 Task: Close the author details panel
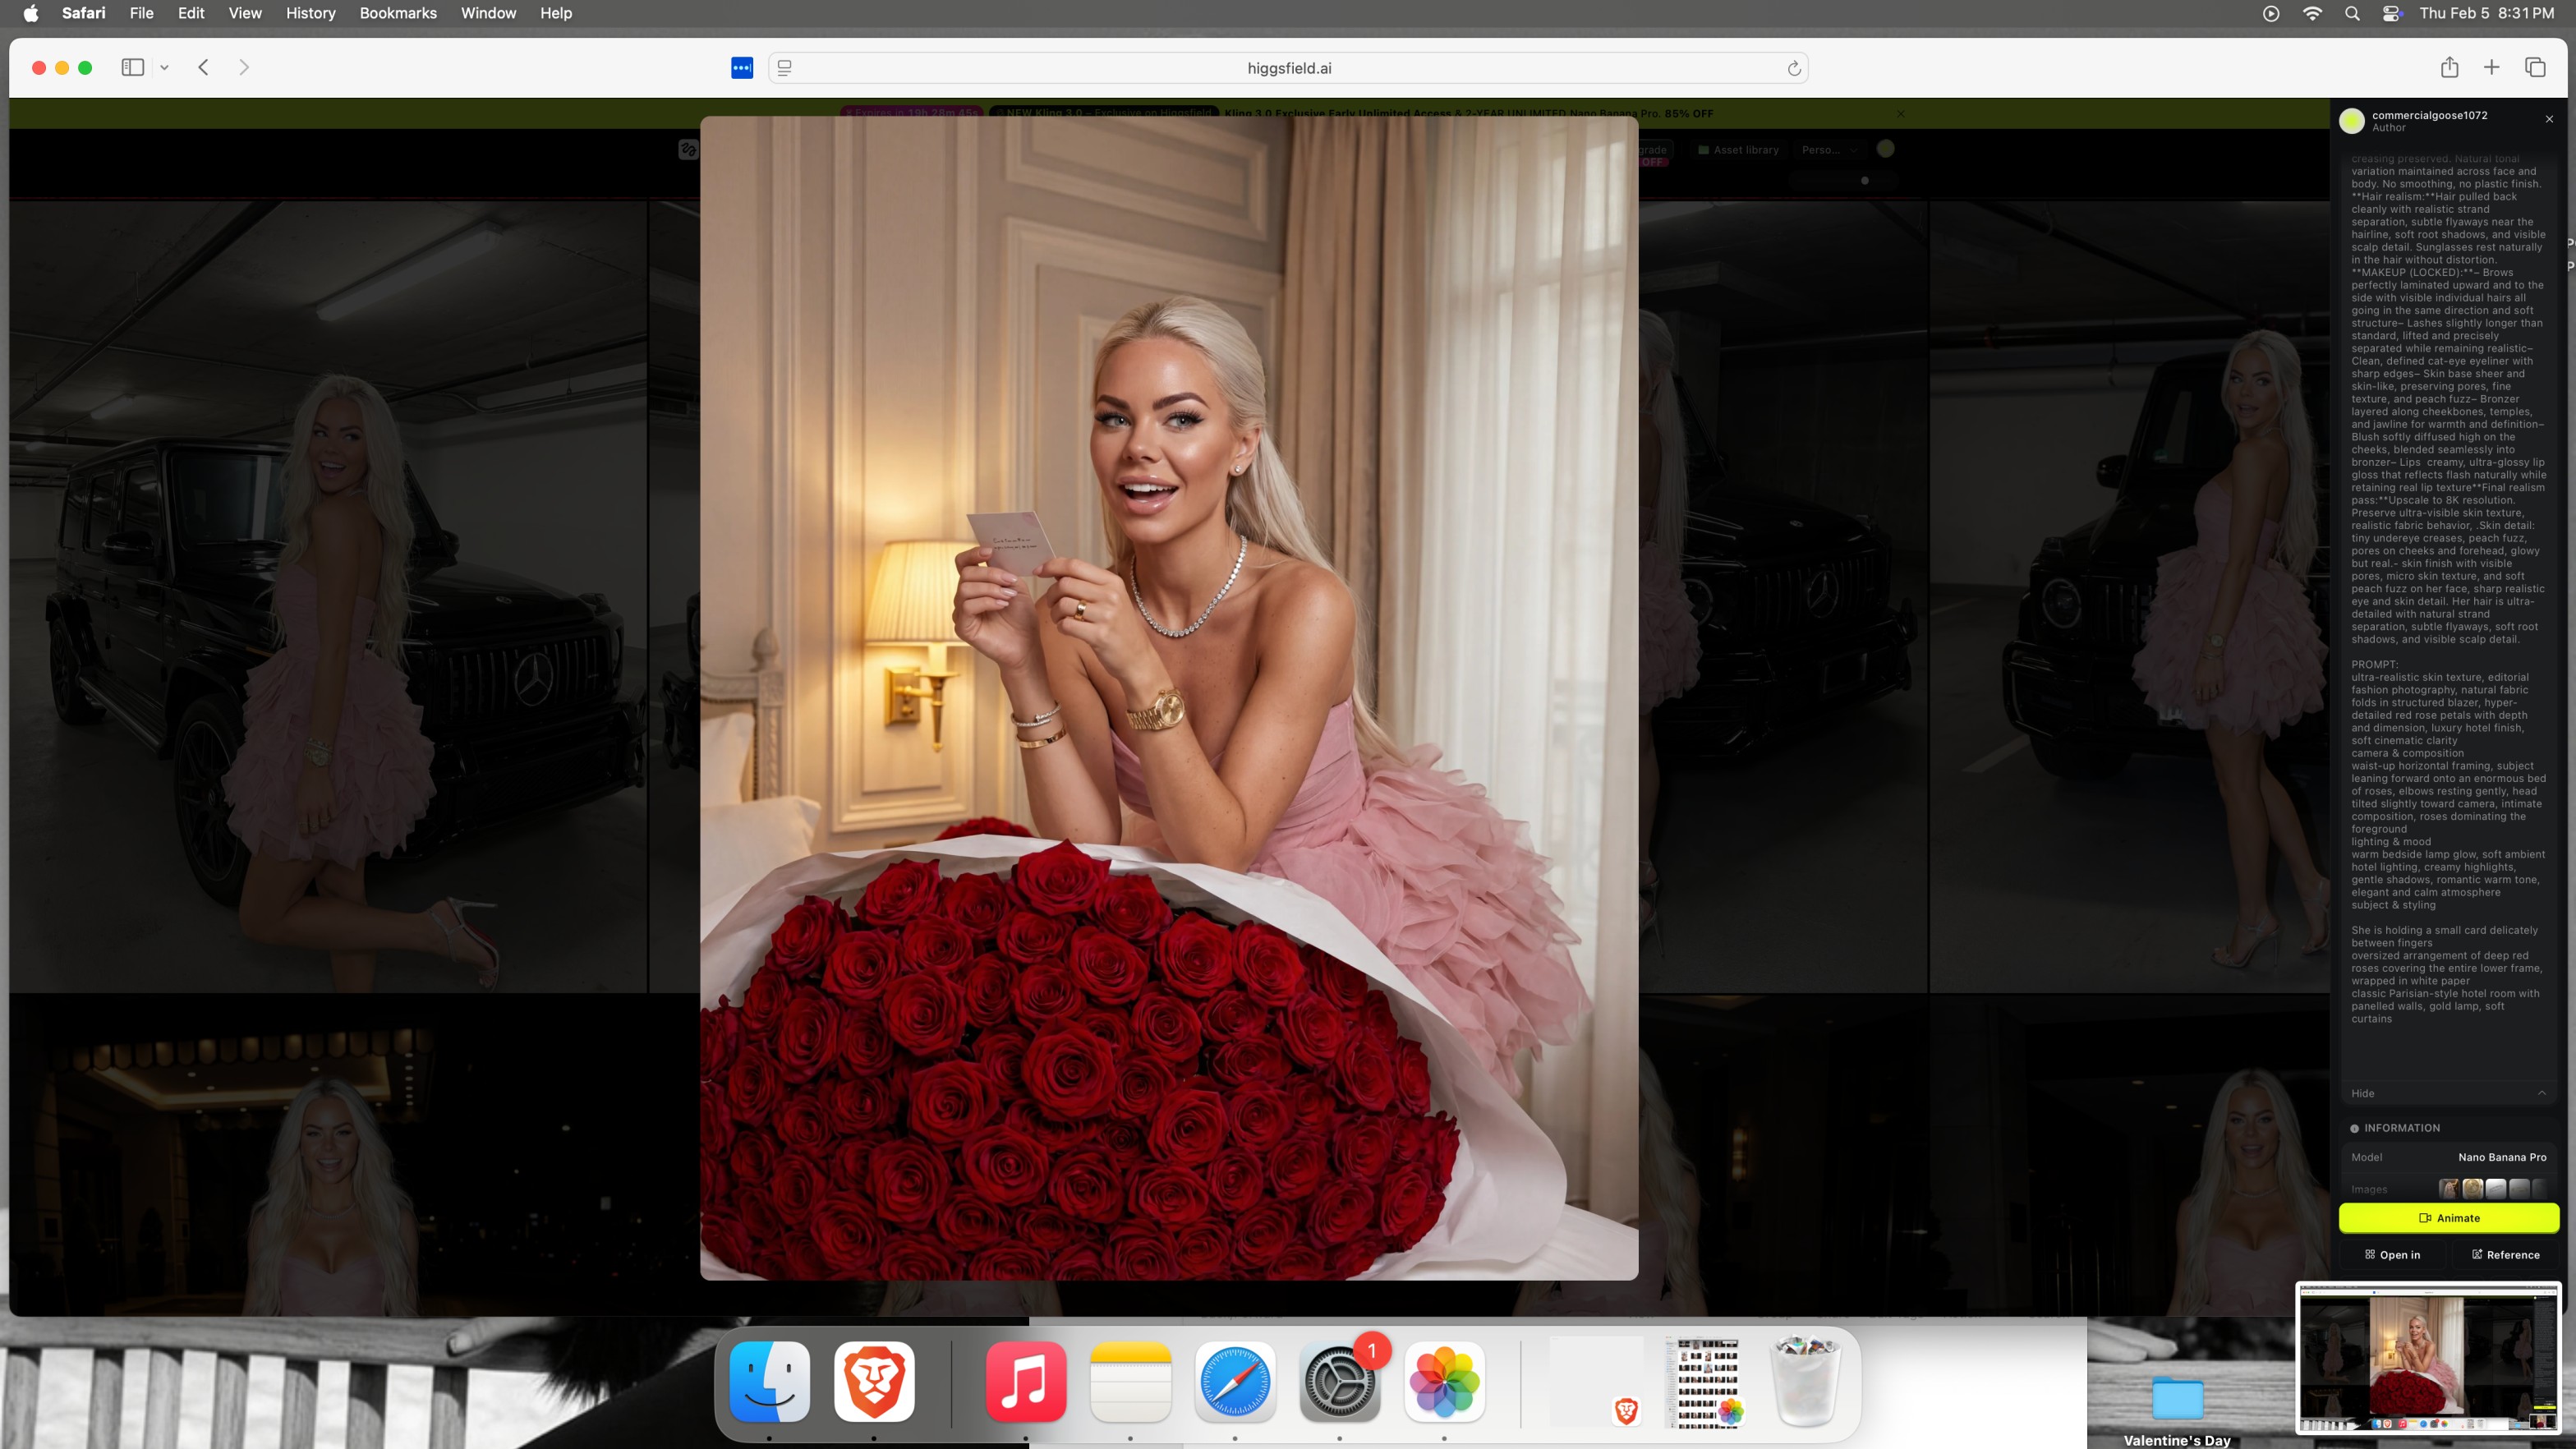pos(2549,119)
